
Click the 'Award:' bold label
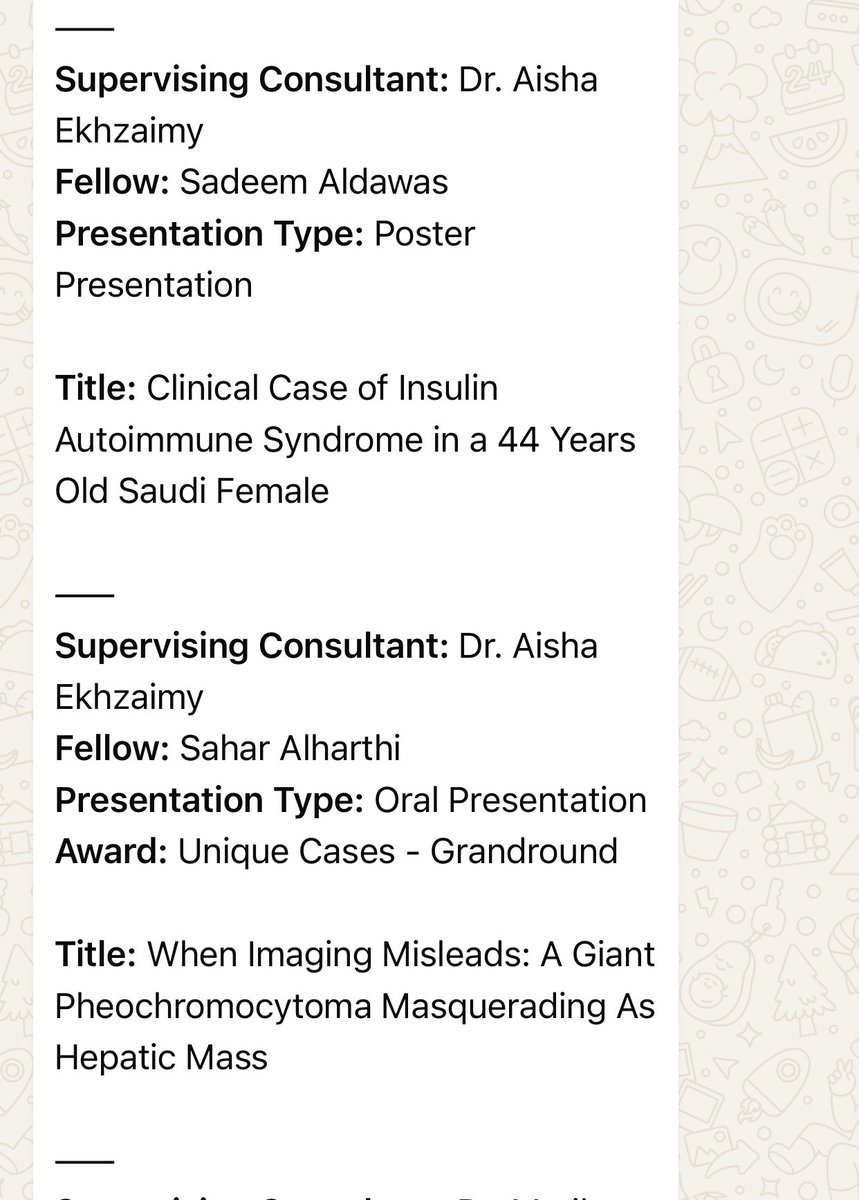click(x=111, y=852)
